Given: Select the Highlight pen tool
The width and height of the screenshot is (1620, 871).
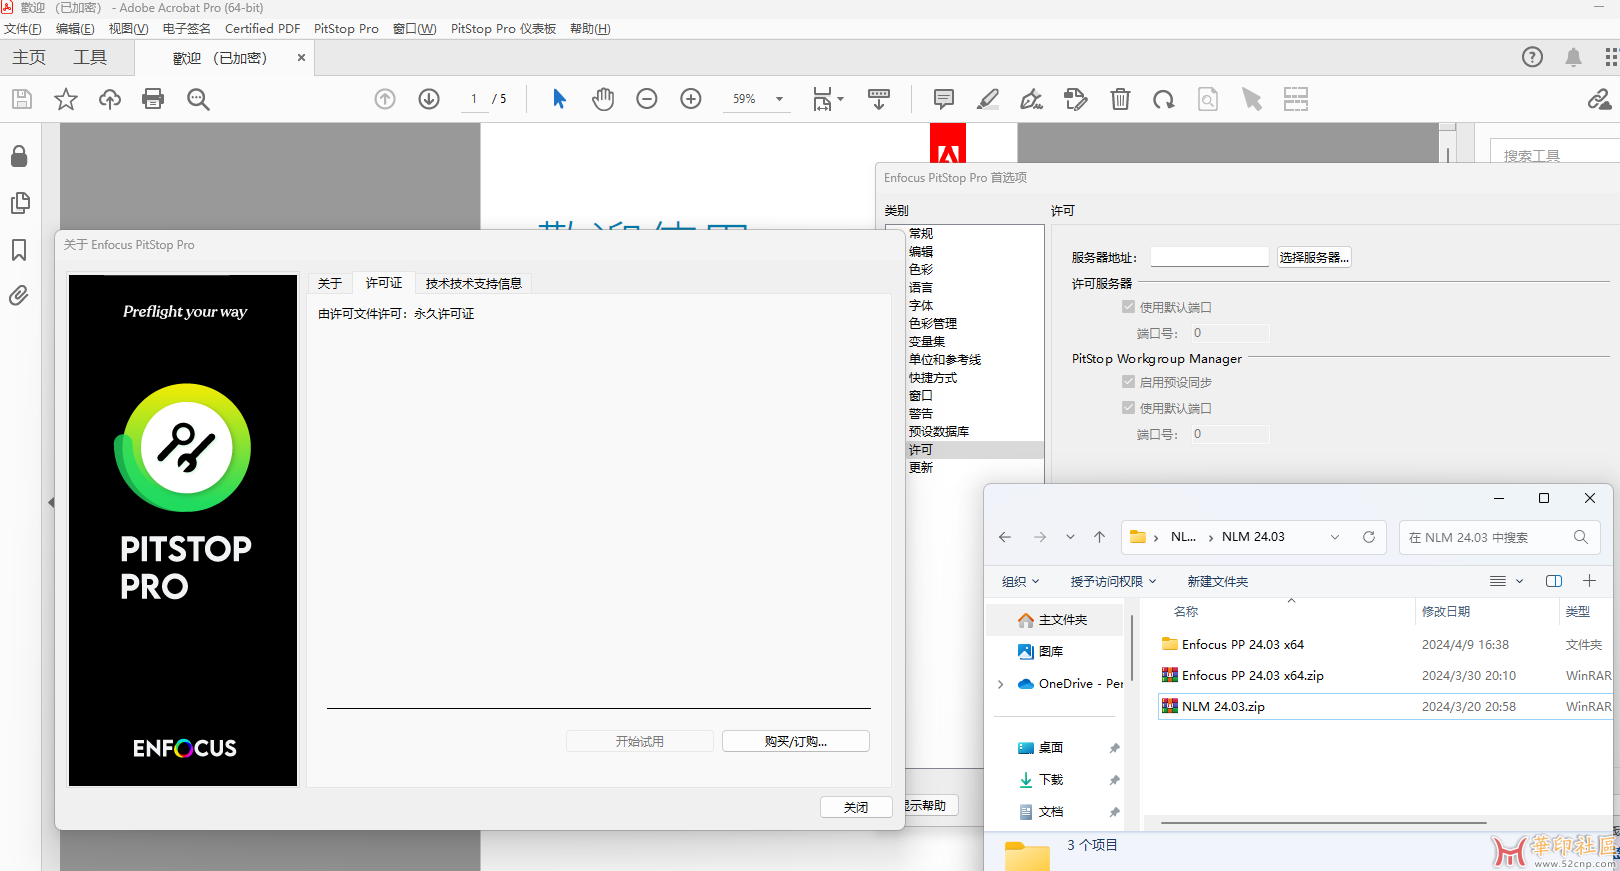Looking at the screenshot, I should coord(988,99).
